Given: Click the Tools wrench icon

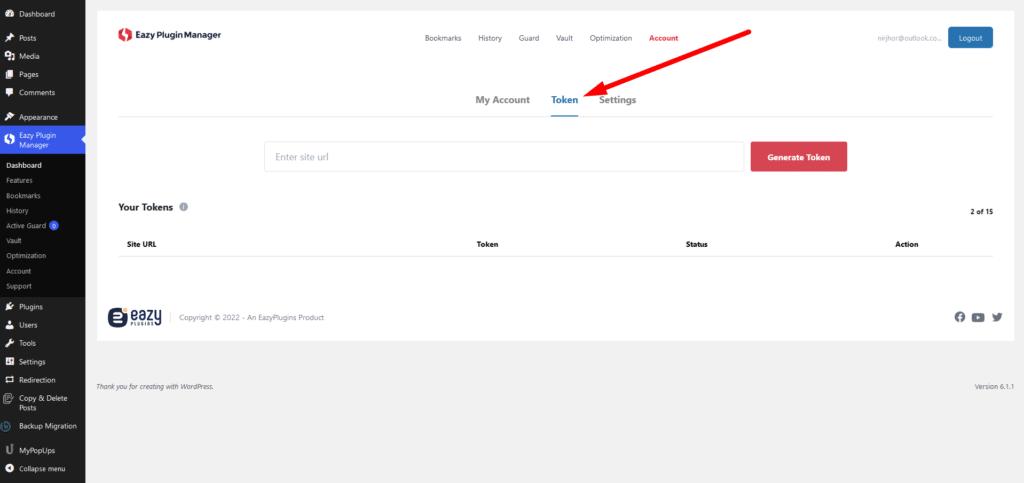Looking at the screenshot, I should click(x=9, y=343).
